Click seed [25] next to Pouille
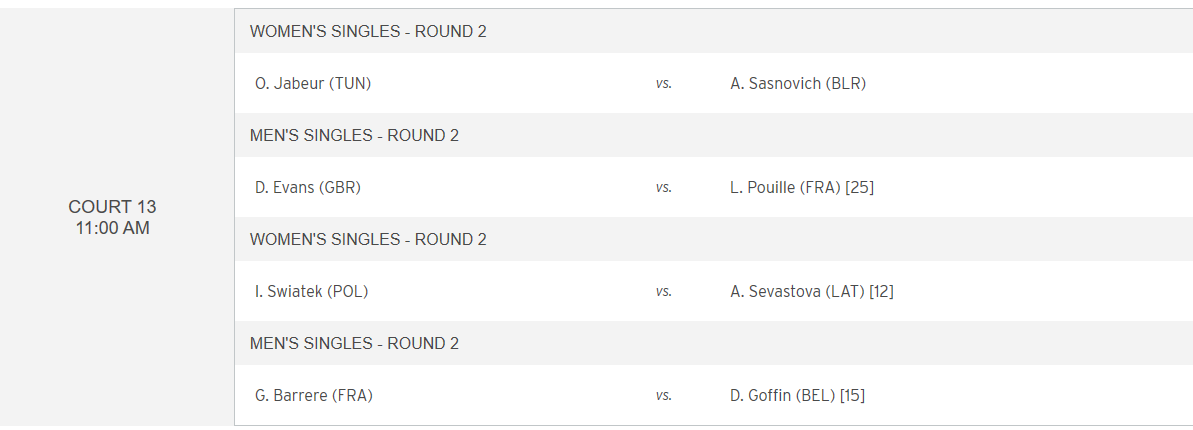The height and width of the screenshot is (430, 1193). pos(860,188)
